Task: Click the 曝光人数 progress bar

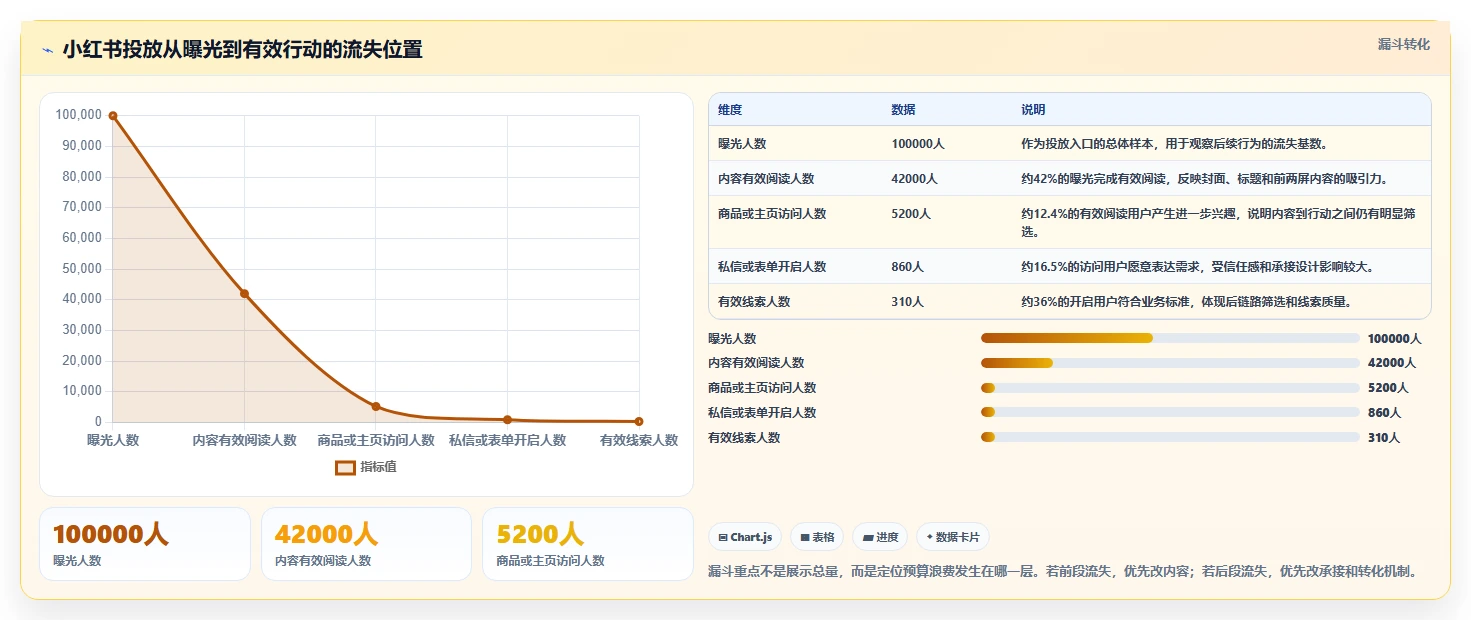Action: point(1170,338)
